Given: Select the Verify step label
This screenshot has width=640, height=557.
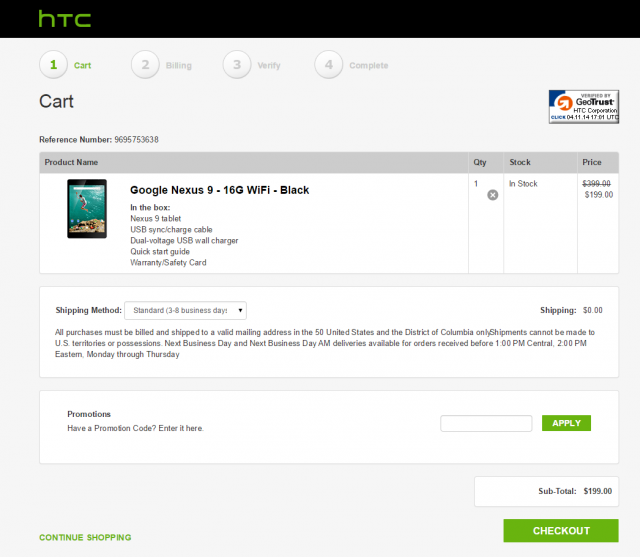Looking at the screenshot, I should coord(268,66).
